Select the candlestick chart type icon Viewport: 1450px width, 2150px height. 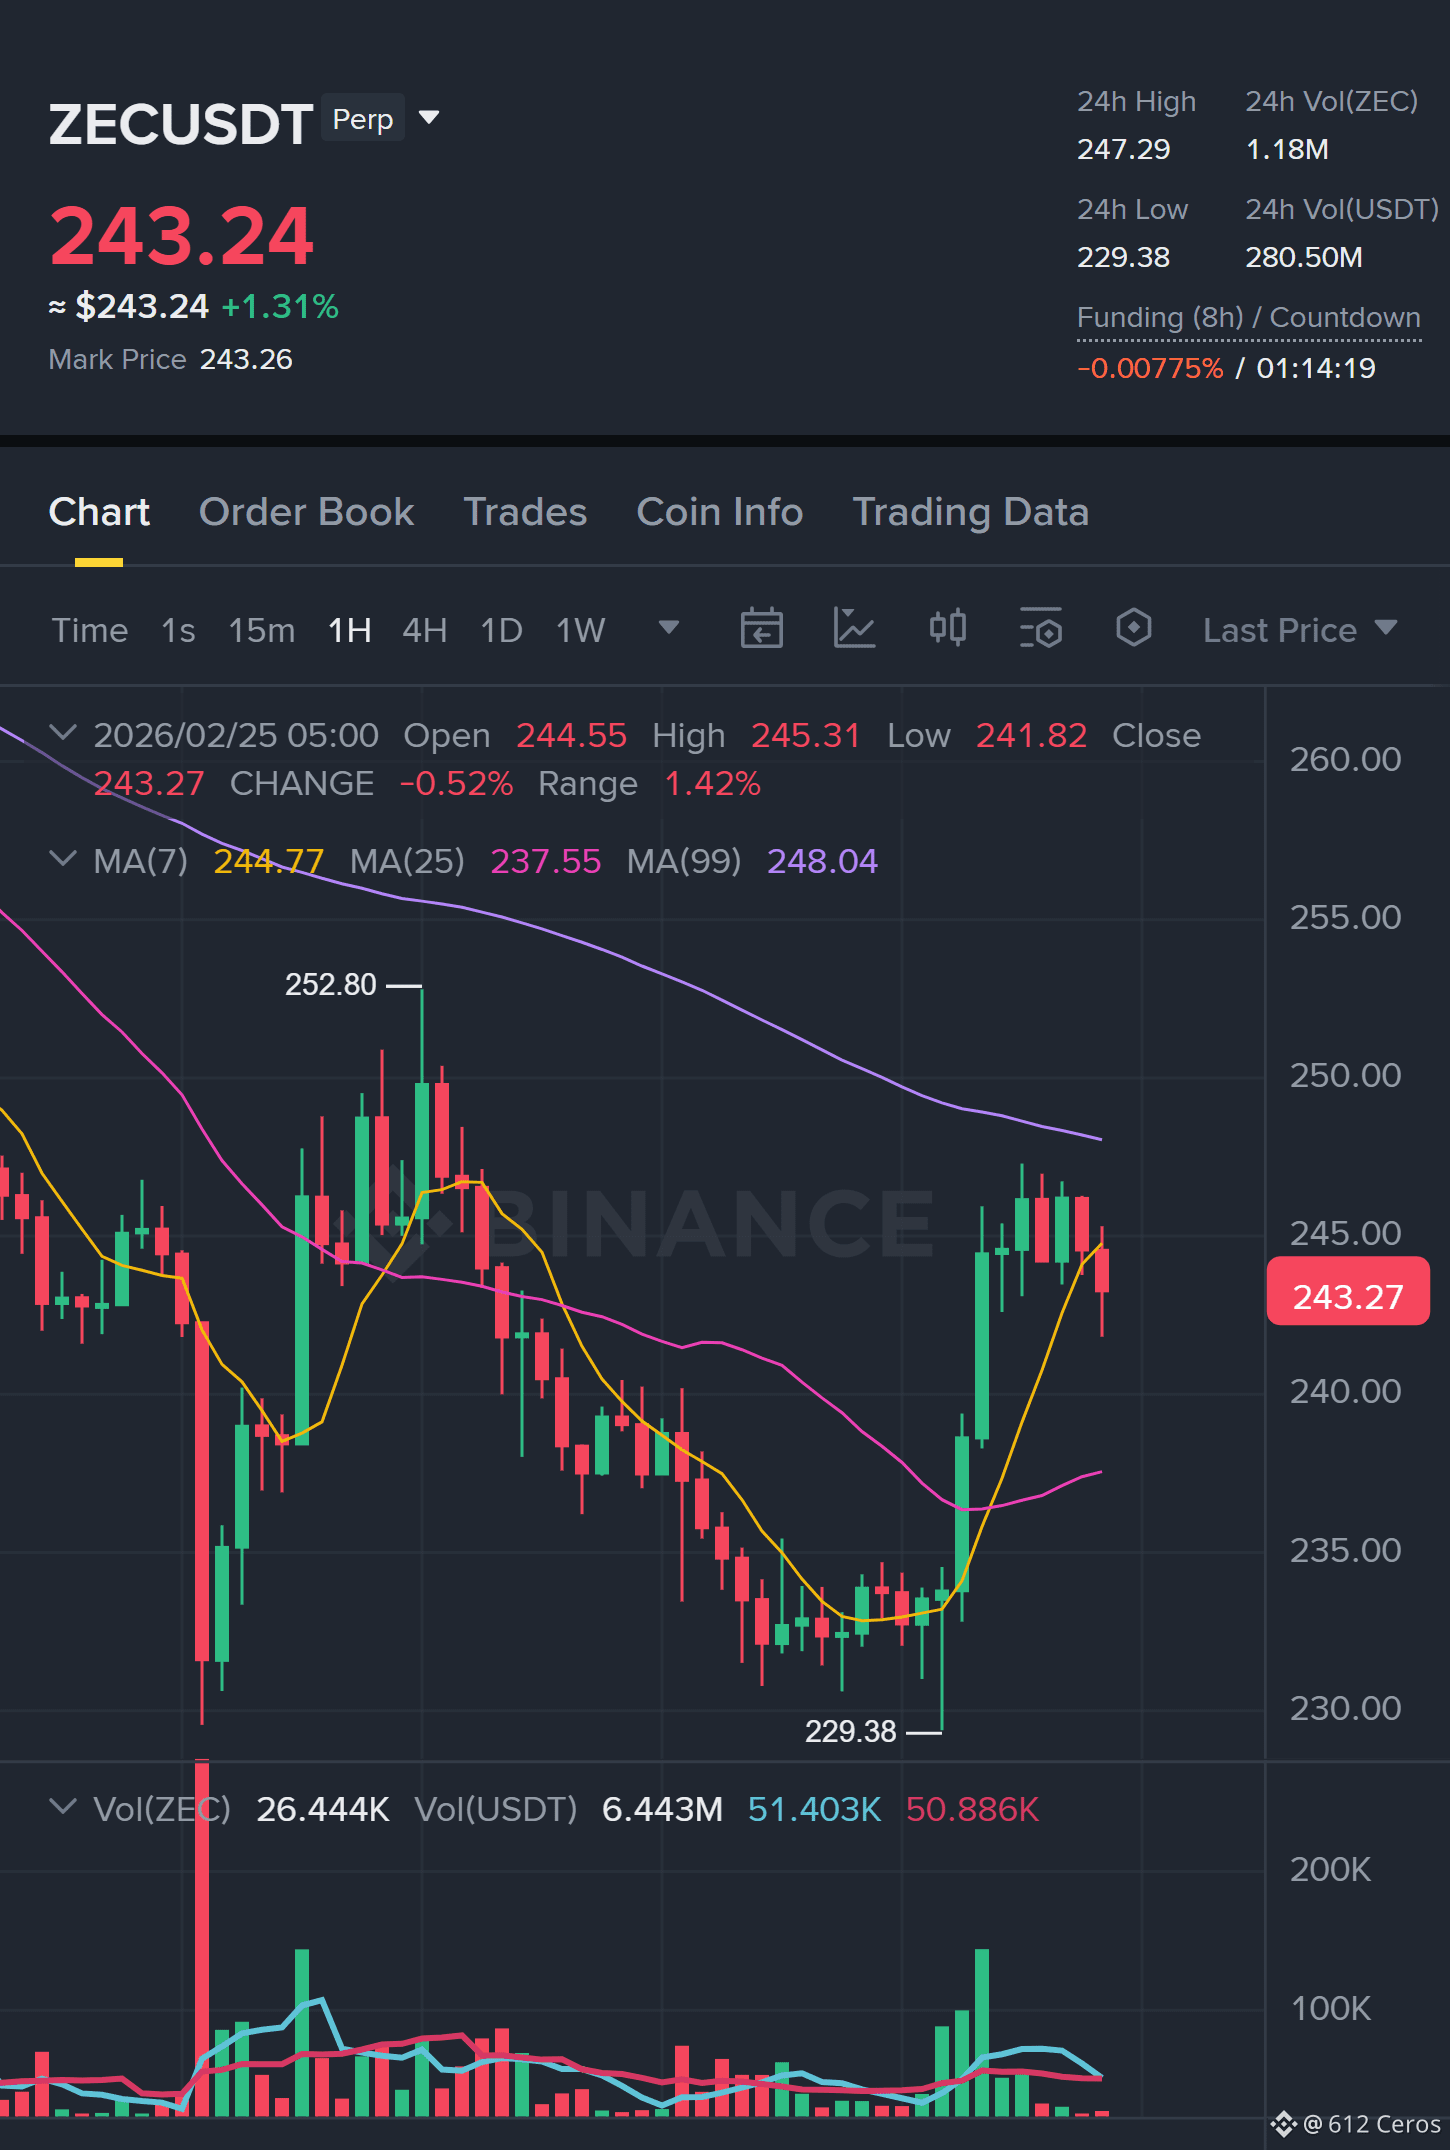tap(948, 629)
